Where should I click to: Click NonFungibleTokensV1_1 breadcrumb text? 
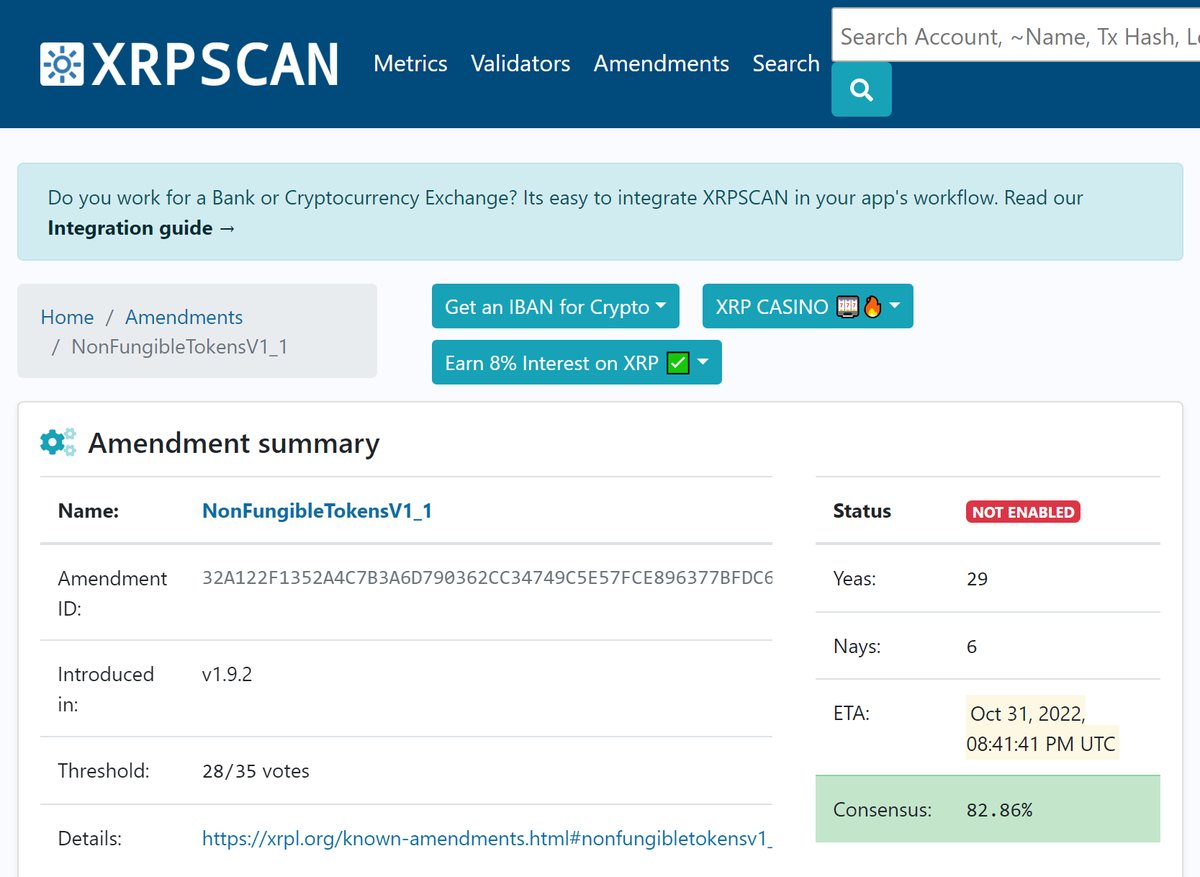(179, 347)
